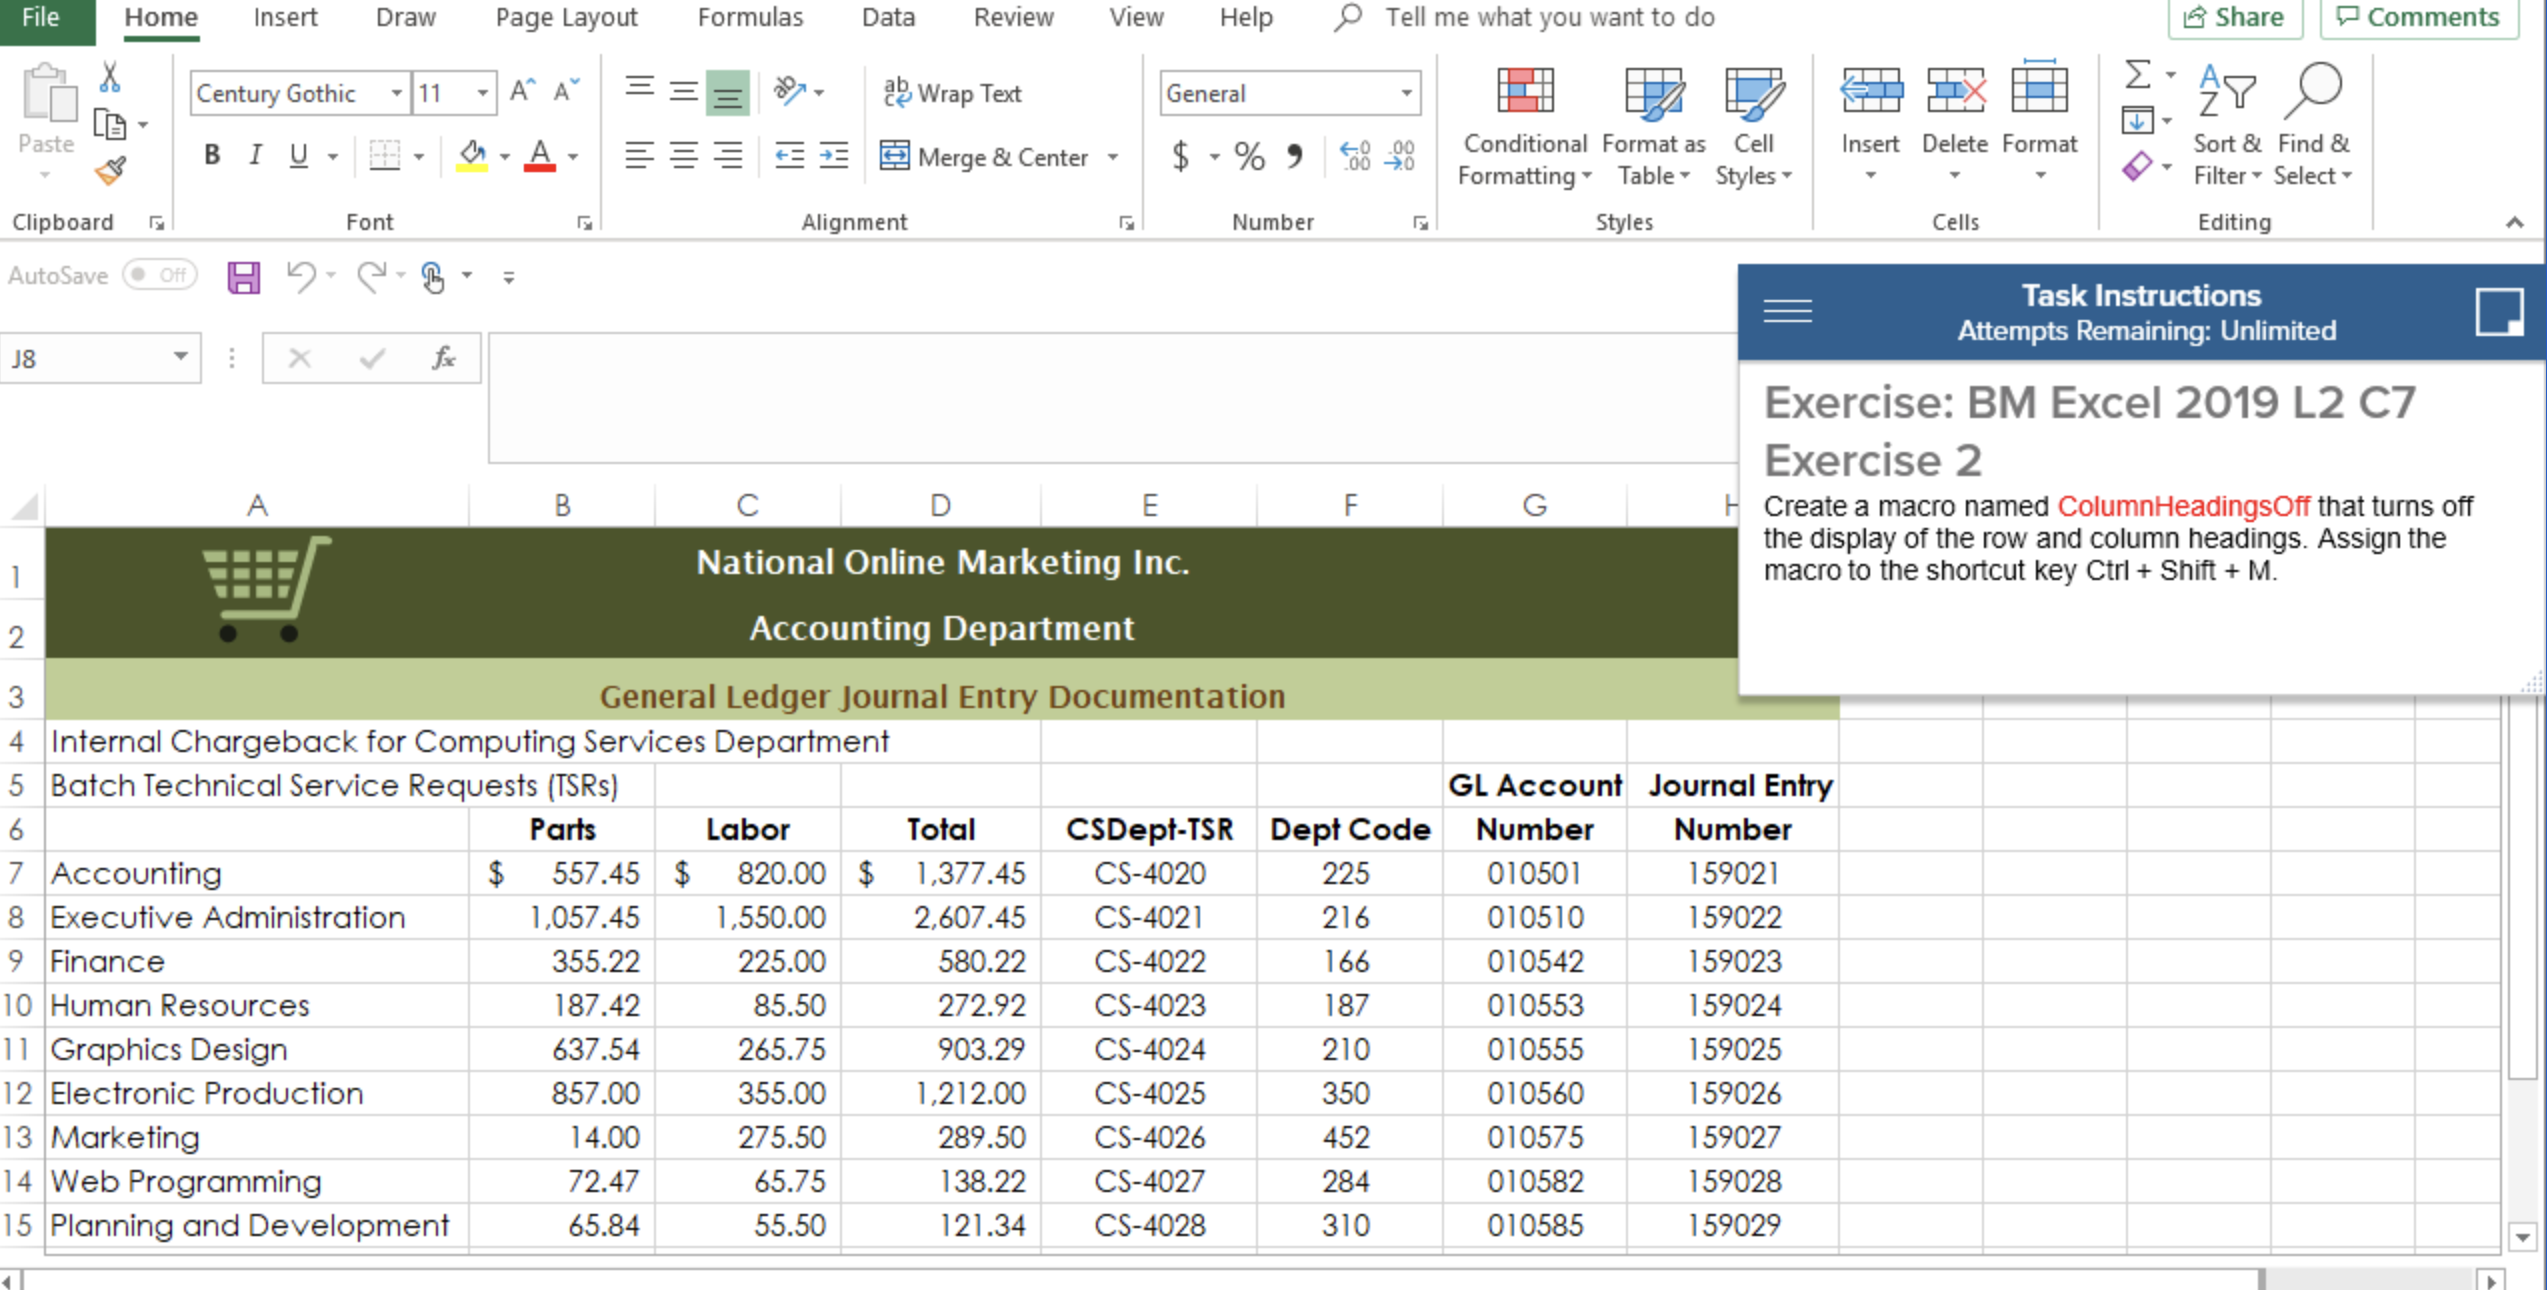Click the Format Painter brush icon
The image size is (2547, 1290).
click(x=111, y=171)
